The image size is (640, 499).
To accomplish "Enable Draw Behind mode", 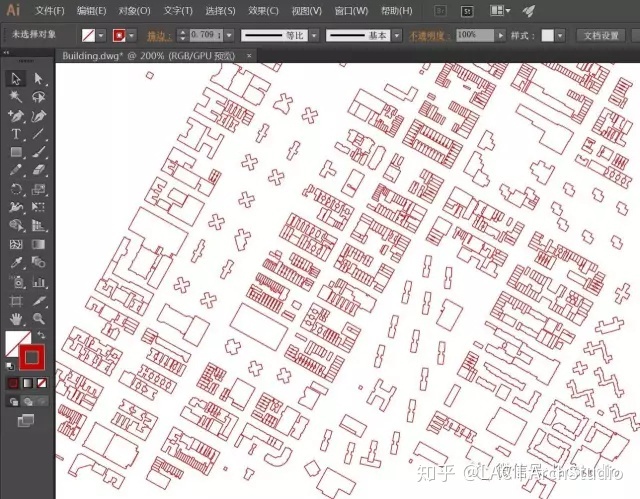I will click(28, 402).
